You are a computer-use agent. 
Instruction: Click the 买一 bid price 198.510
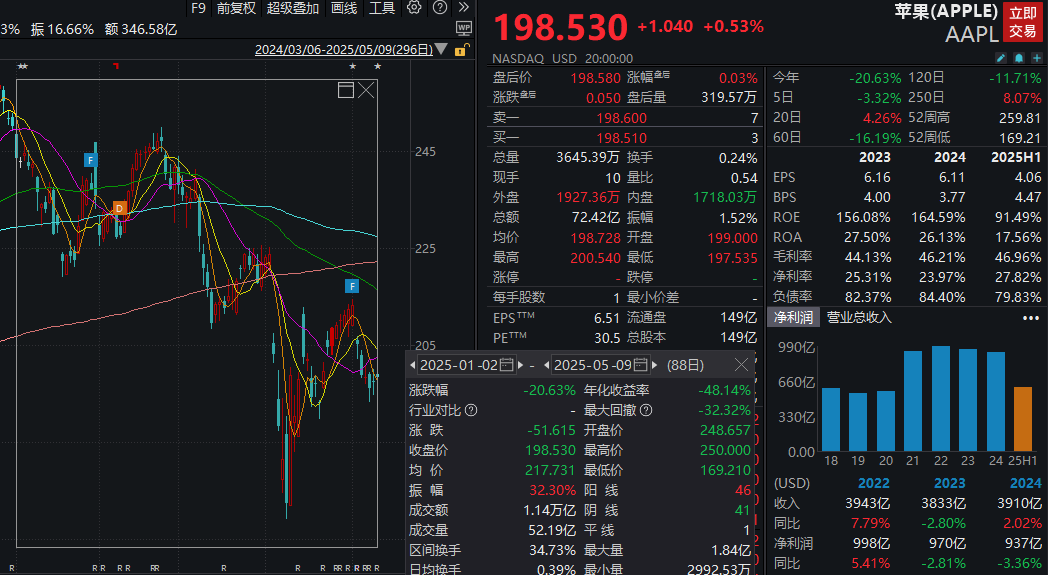622,138
